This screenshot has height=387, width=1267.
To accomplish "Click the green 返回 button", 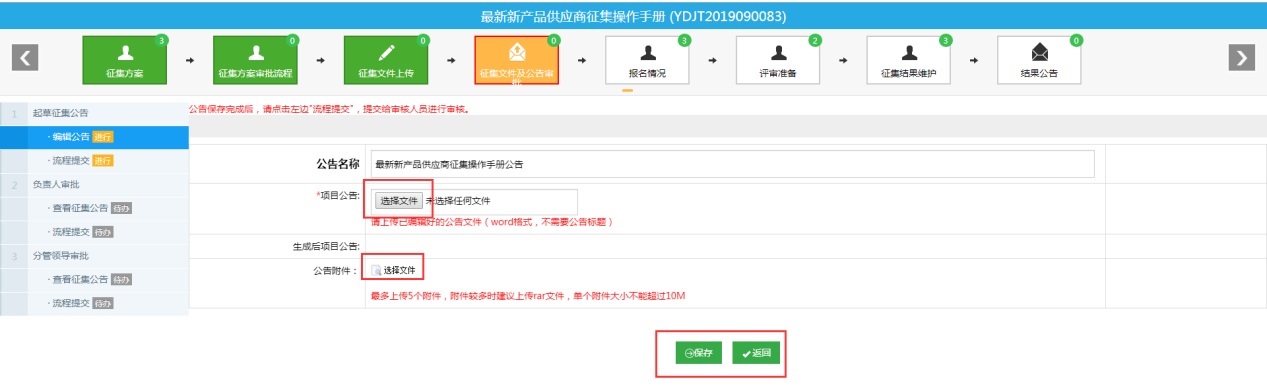I will coord(756,353).
